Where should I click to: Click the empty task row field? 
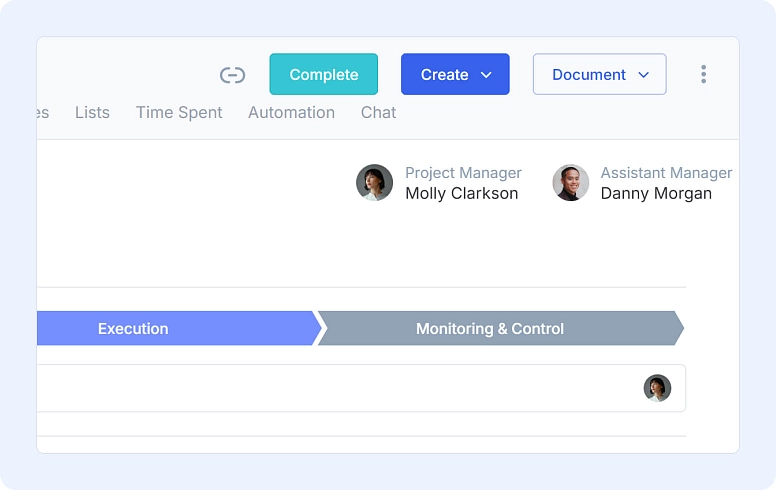(x=361, y=388)
